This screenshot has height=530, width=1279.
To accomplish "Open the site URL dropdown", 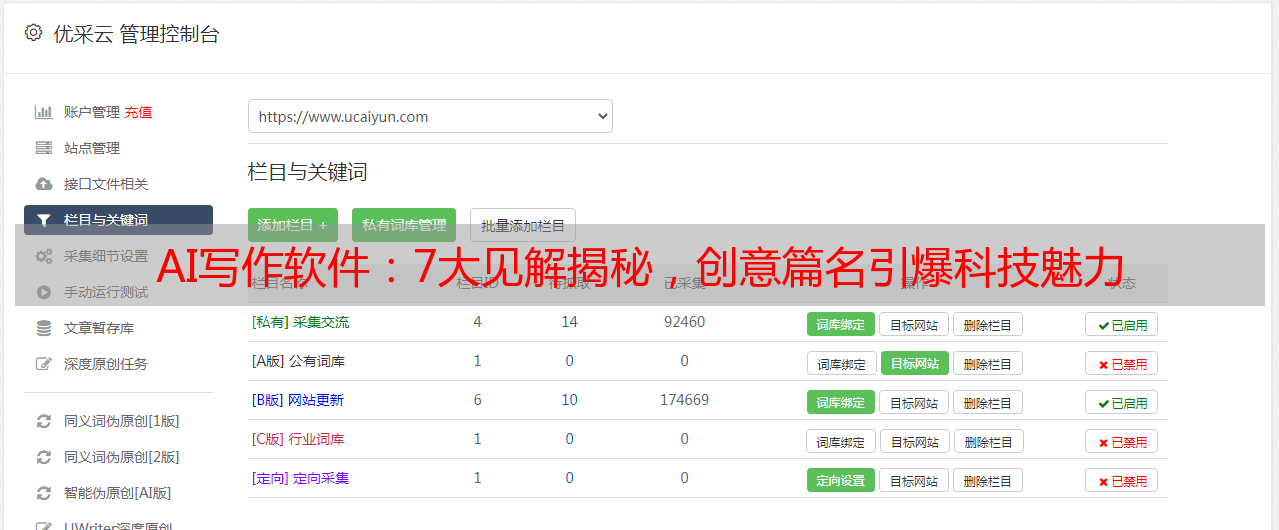I will [430, 116].
